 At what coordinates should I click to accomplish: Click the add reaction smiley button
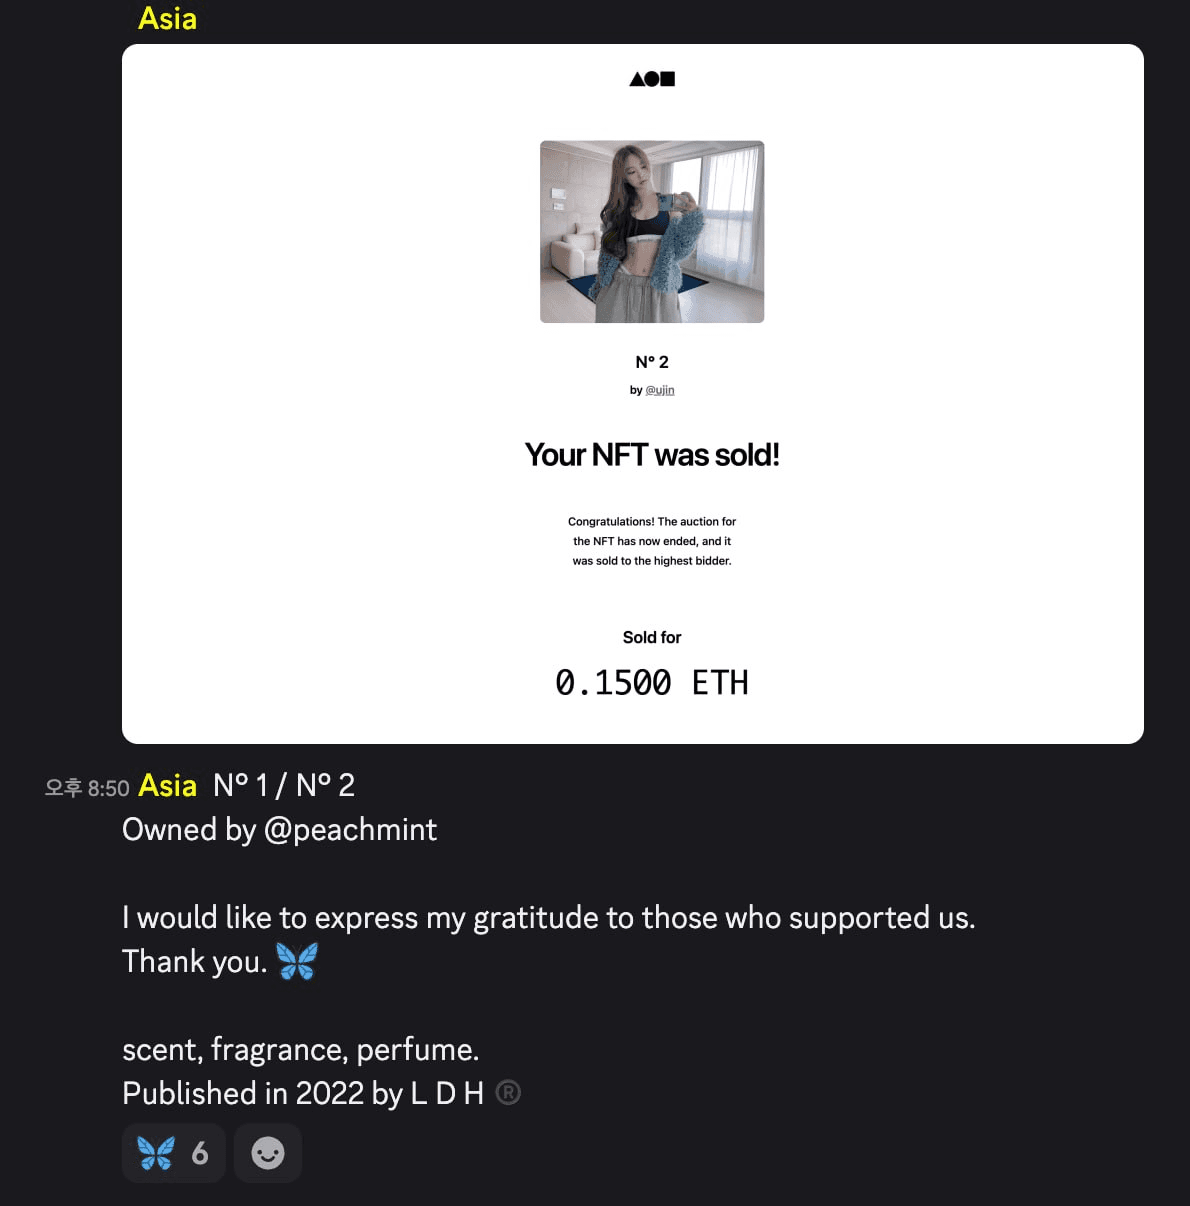pyautogui.click(x=268, y=1153)
